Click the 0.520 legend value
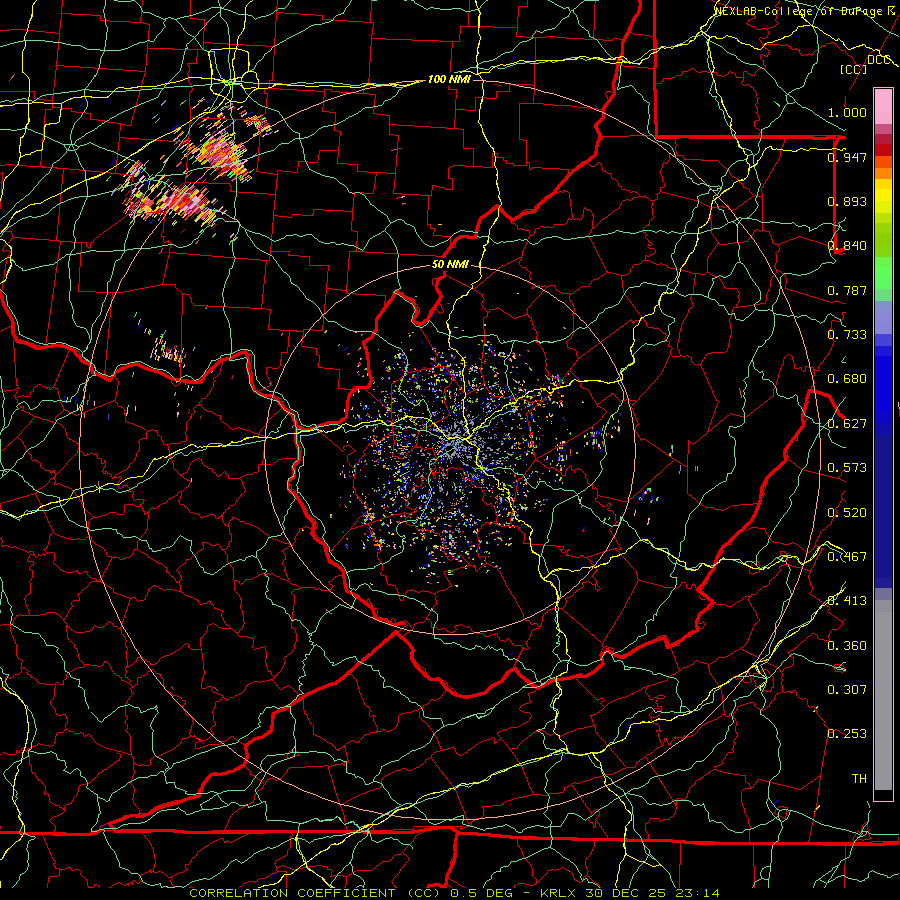The width and height of the screenshot is (900, 900). [x=847, y=513]
